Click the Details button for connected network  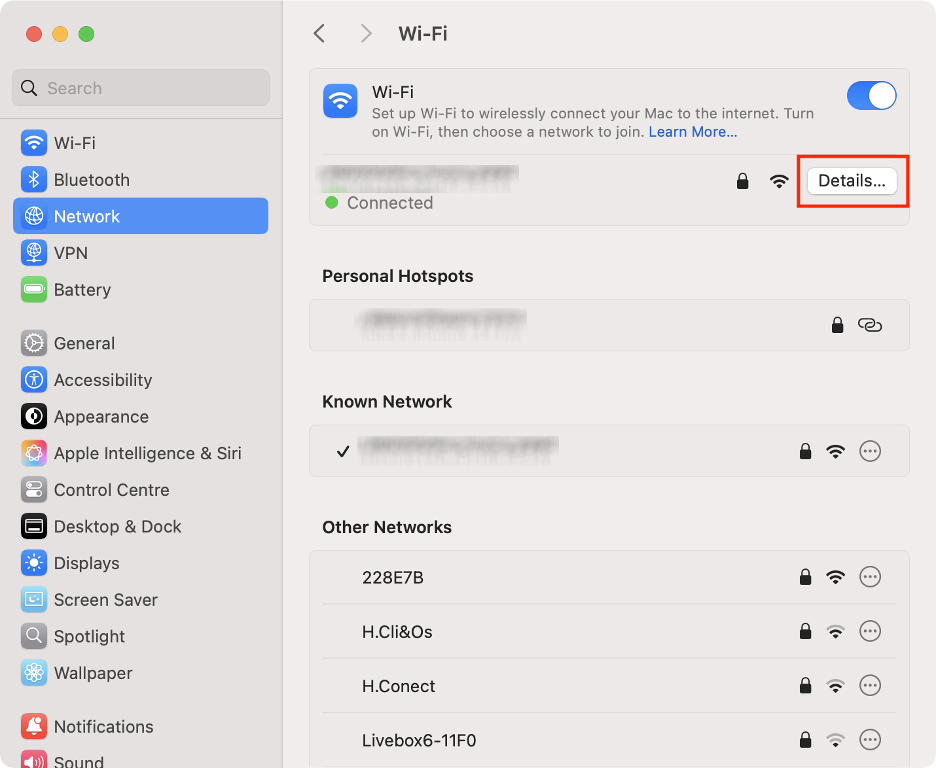[x=852, y=181]
